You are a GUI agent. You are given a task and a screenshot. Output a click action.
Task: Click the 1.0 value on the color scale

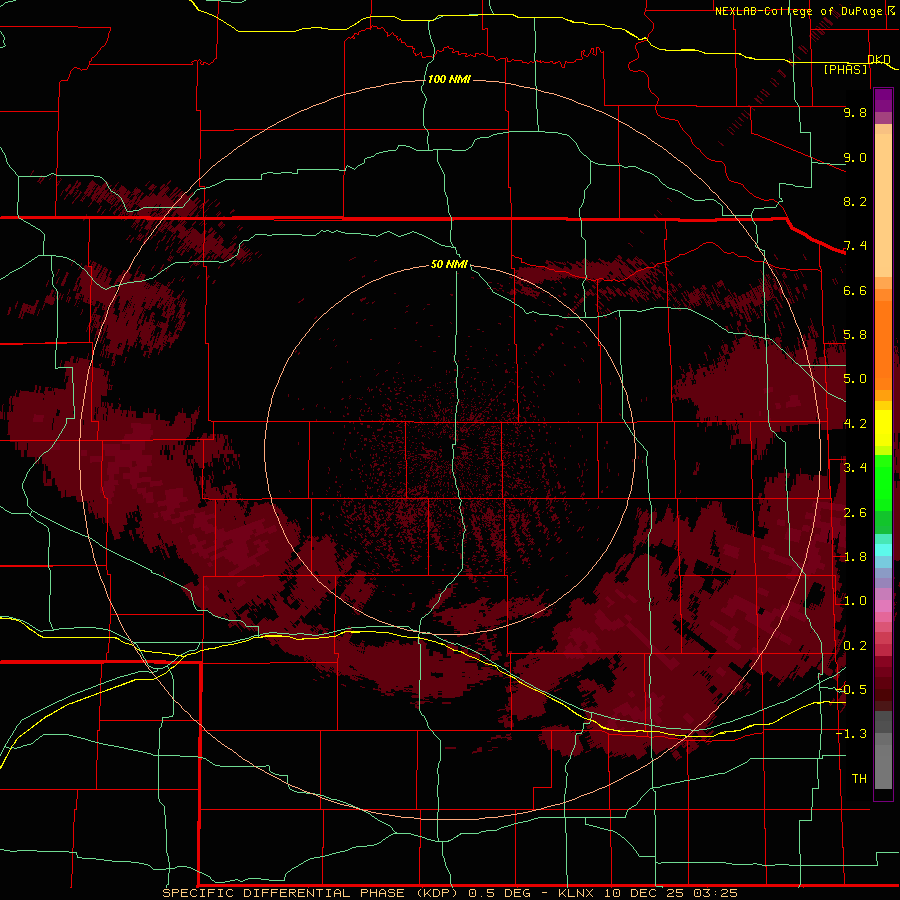coord(855,601)
